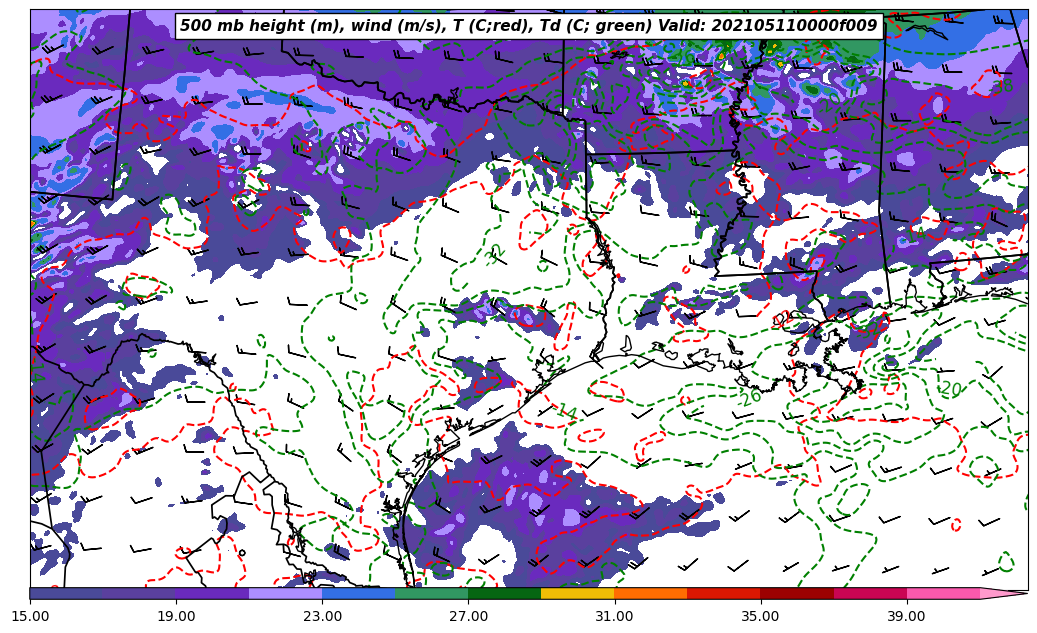Select the dark red colorbar segment
The image size is (1037, 633).
pyautogui.click(x=796, y=593)
